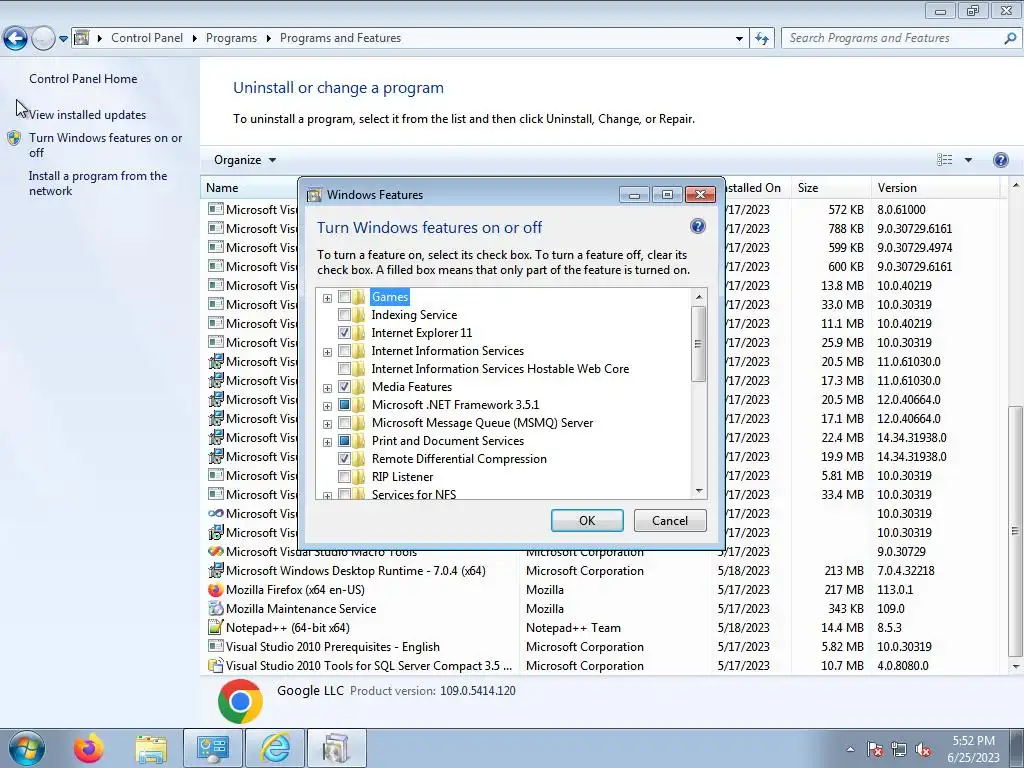Click the address bar Control Panel folder icon
1024x768 pixels.
[82, 38]
